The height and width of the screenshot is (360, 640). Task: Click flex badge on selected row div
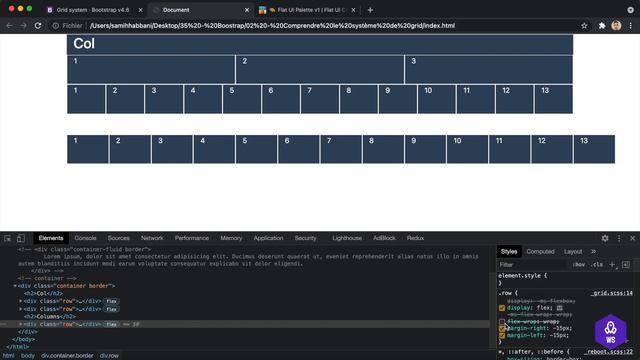[x=111, y=324]
